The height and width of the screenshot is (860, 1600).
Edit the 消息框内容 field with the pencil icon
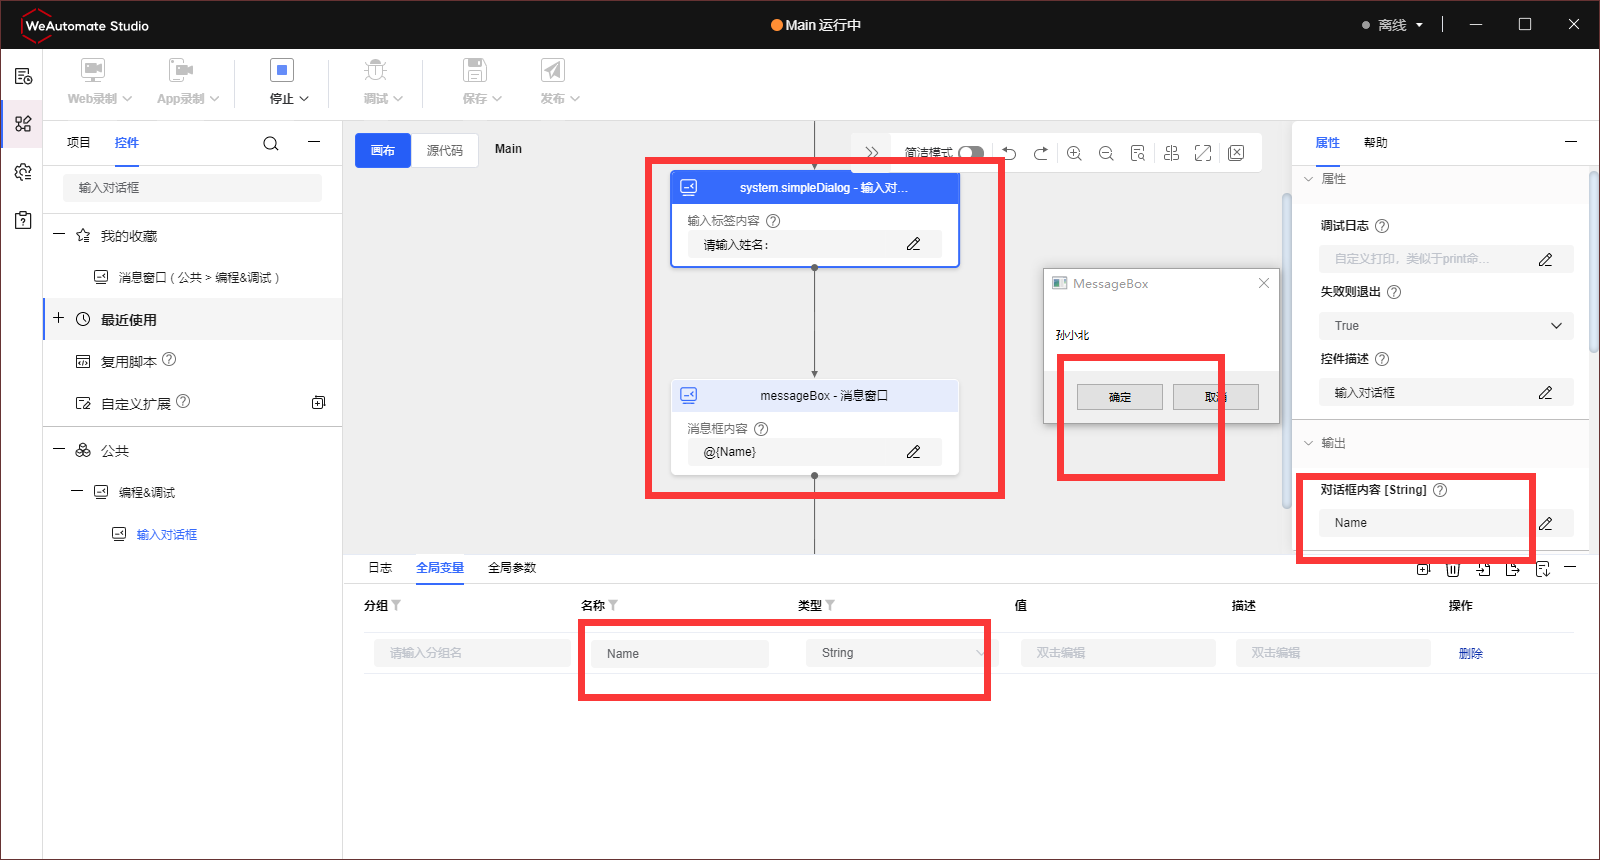(913, 452)
